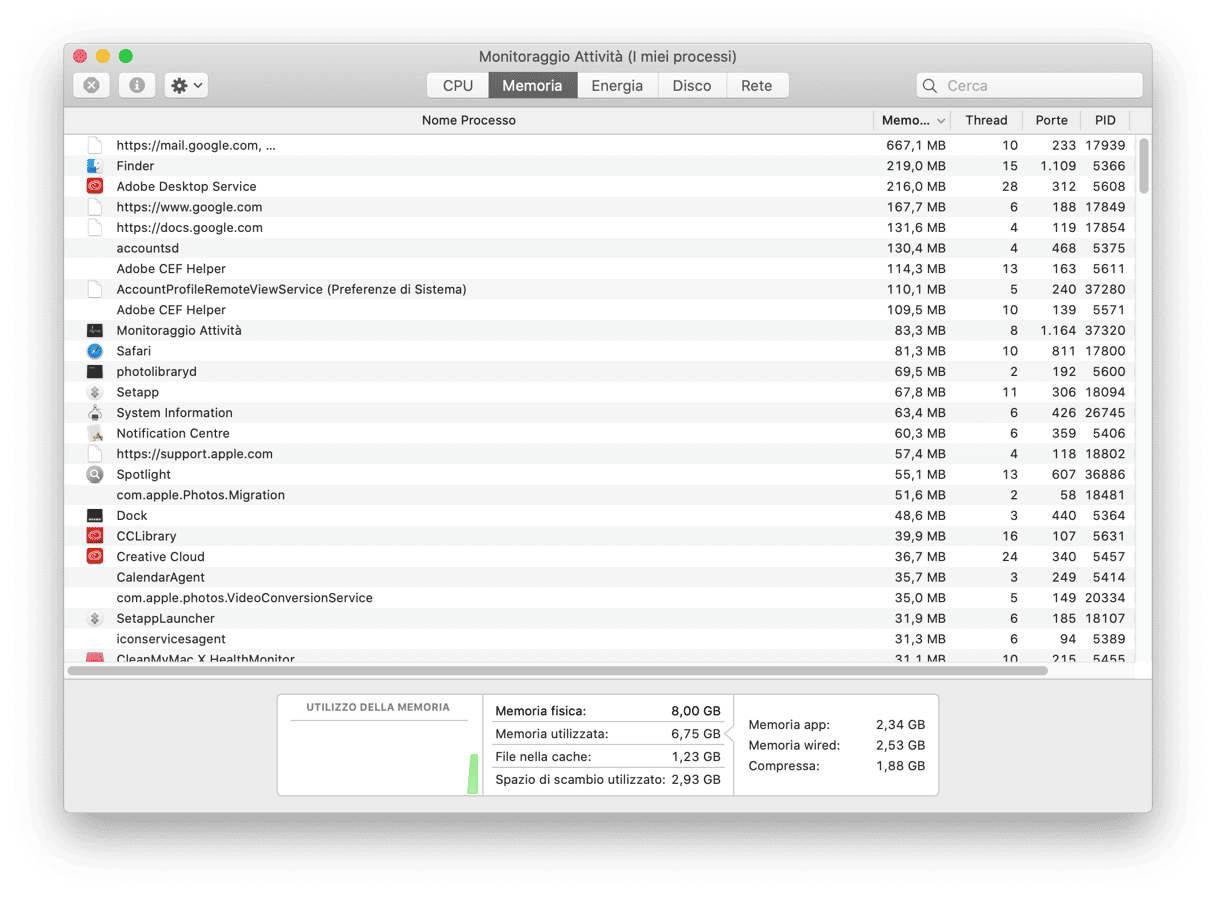Click the Compressa 1,88 GB entry

837,766
